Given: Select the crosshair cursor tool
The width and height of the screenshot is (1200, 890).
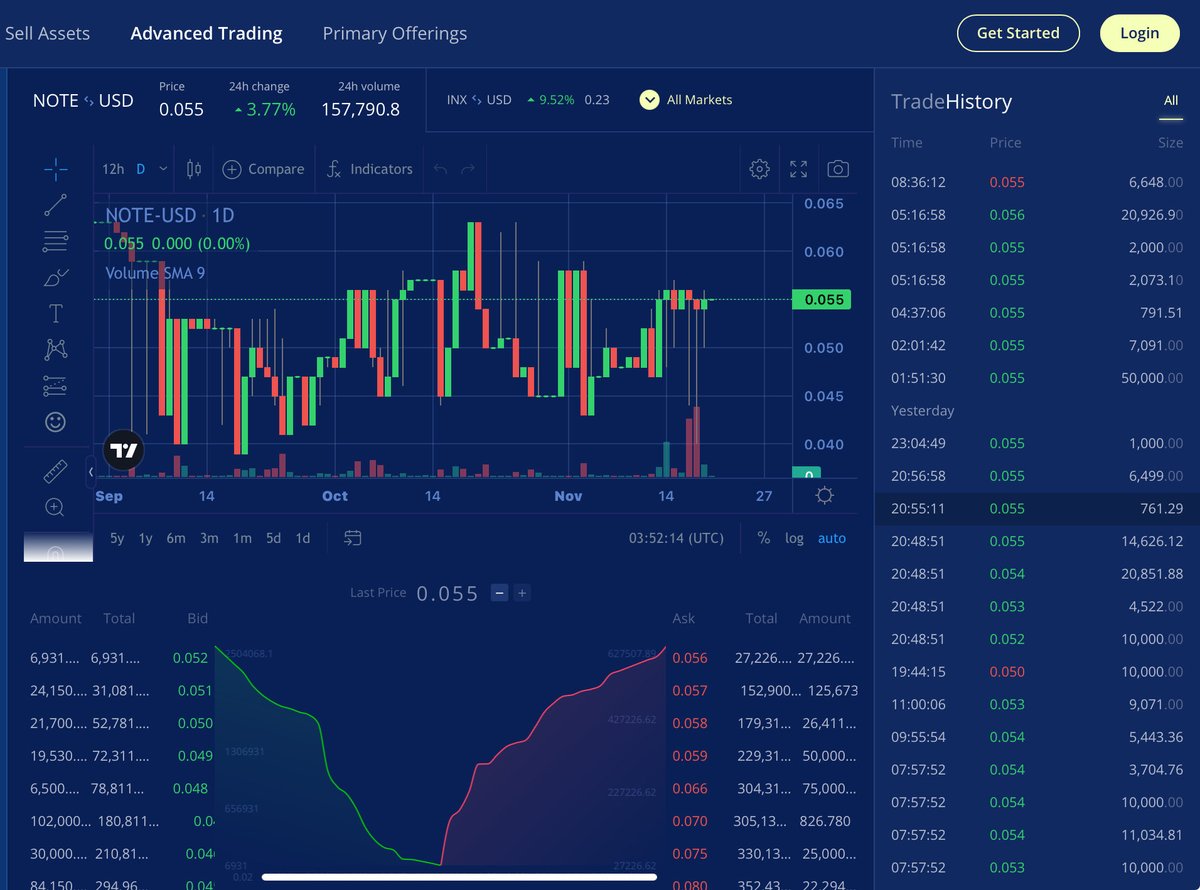Looking at the screenshot, I should coord(56,169).
